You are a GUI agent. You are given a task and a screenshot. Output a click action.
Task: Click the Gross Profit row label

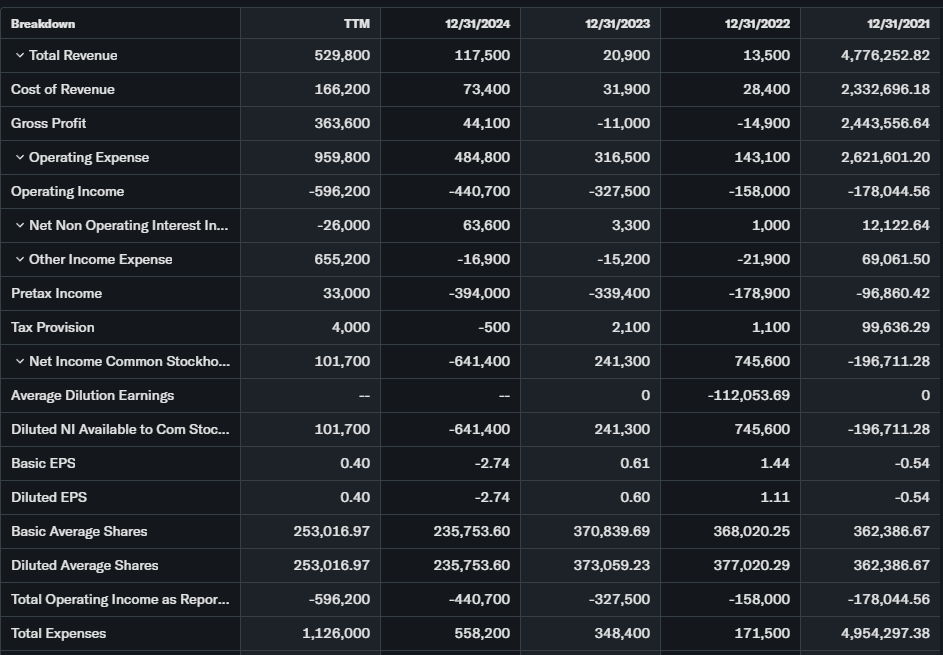pyautogui.click(x=49, y=123)
